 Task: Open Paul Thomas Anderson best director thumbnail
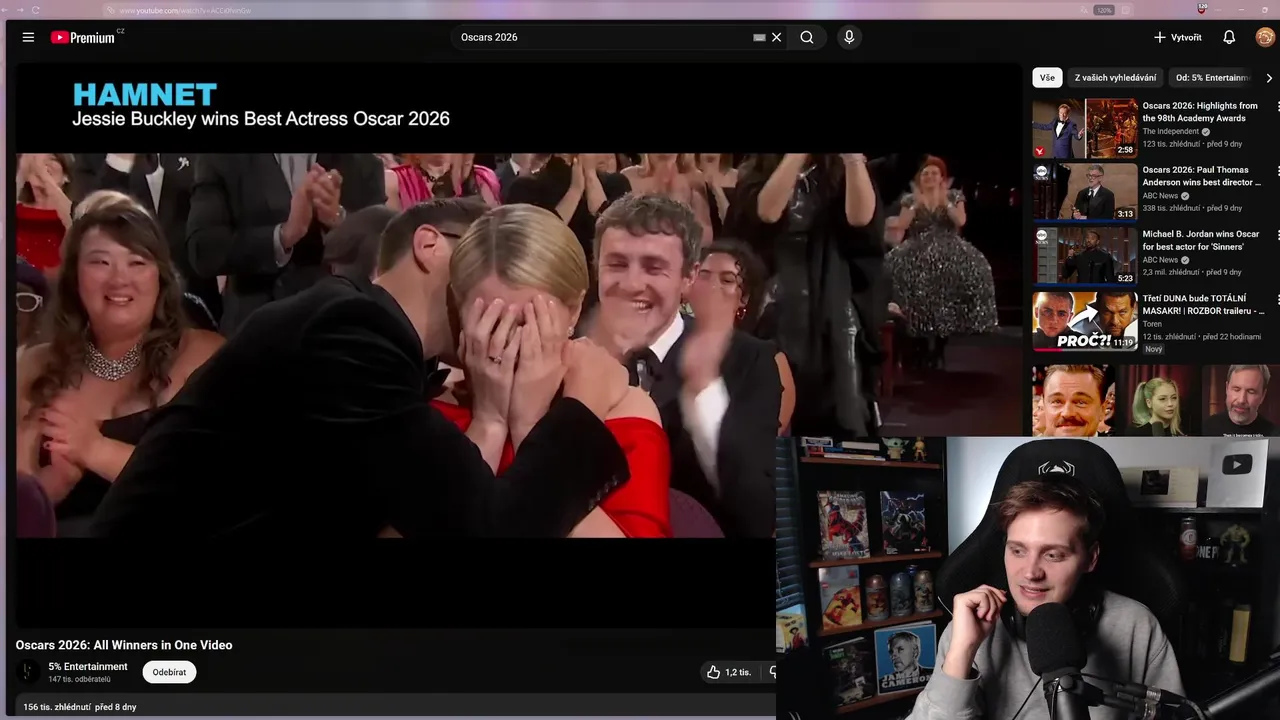[x=1085, y=192]
